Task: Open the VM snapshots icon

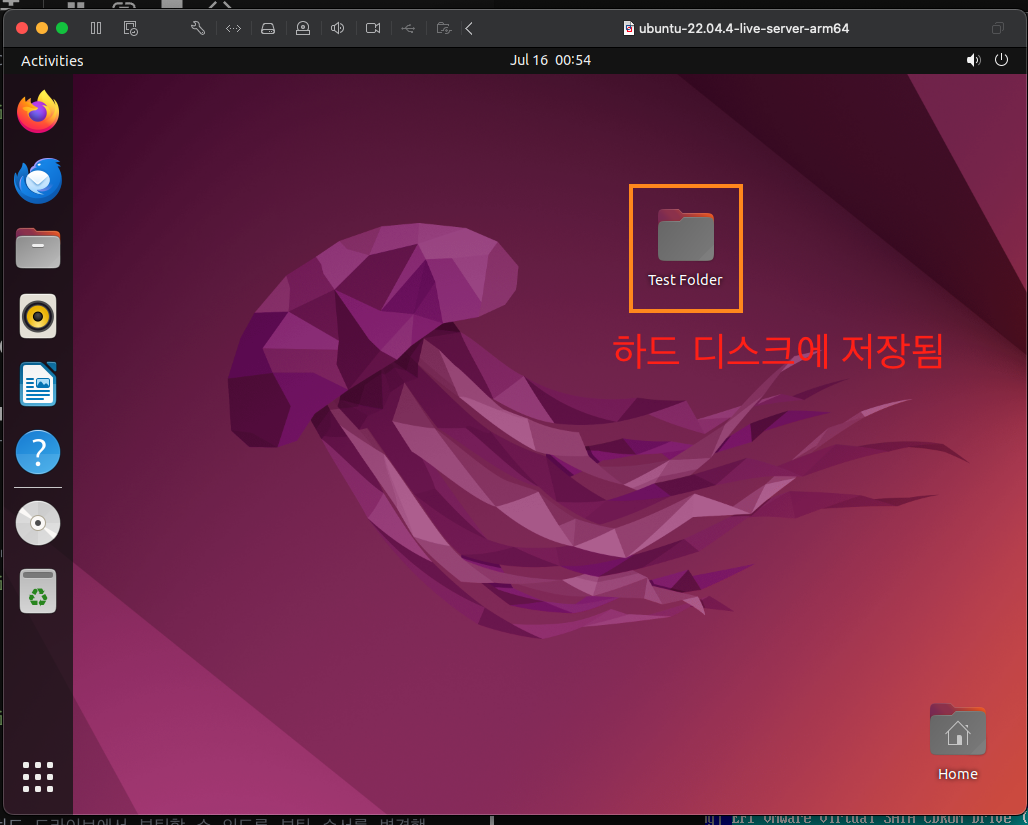Action: click(x=130, y=28)
